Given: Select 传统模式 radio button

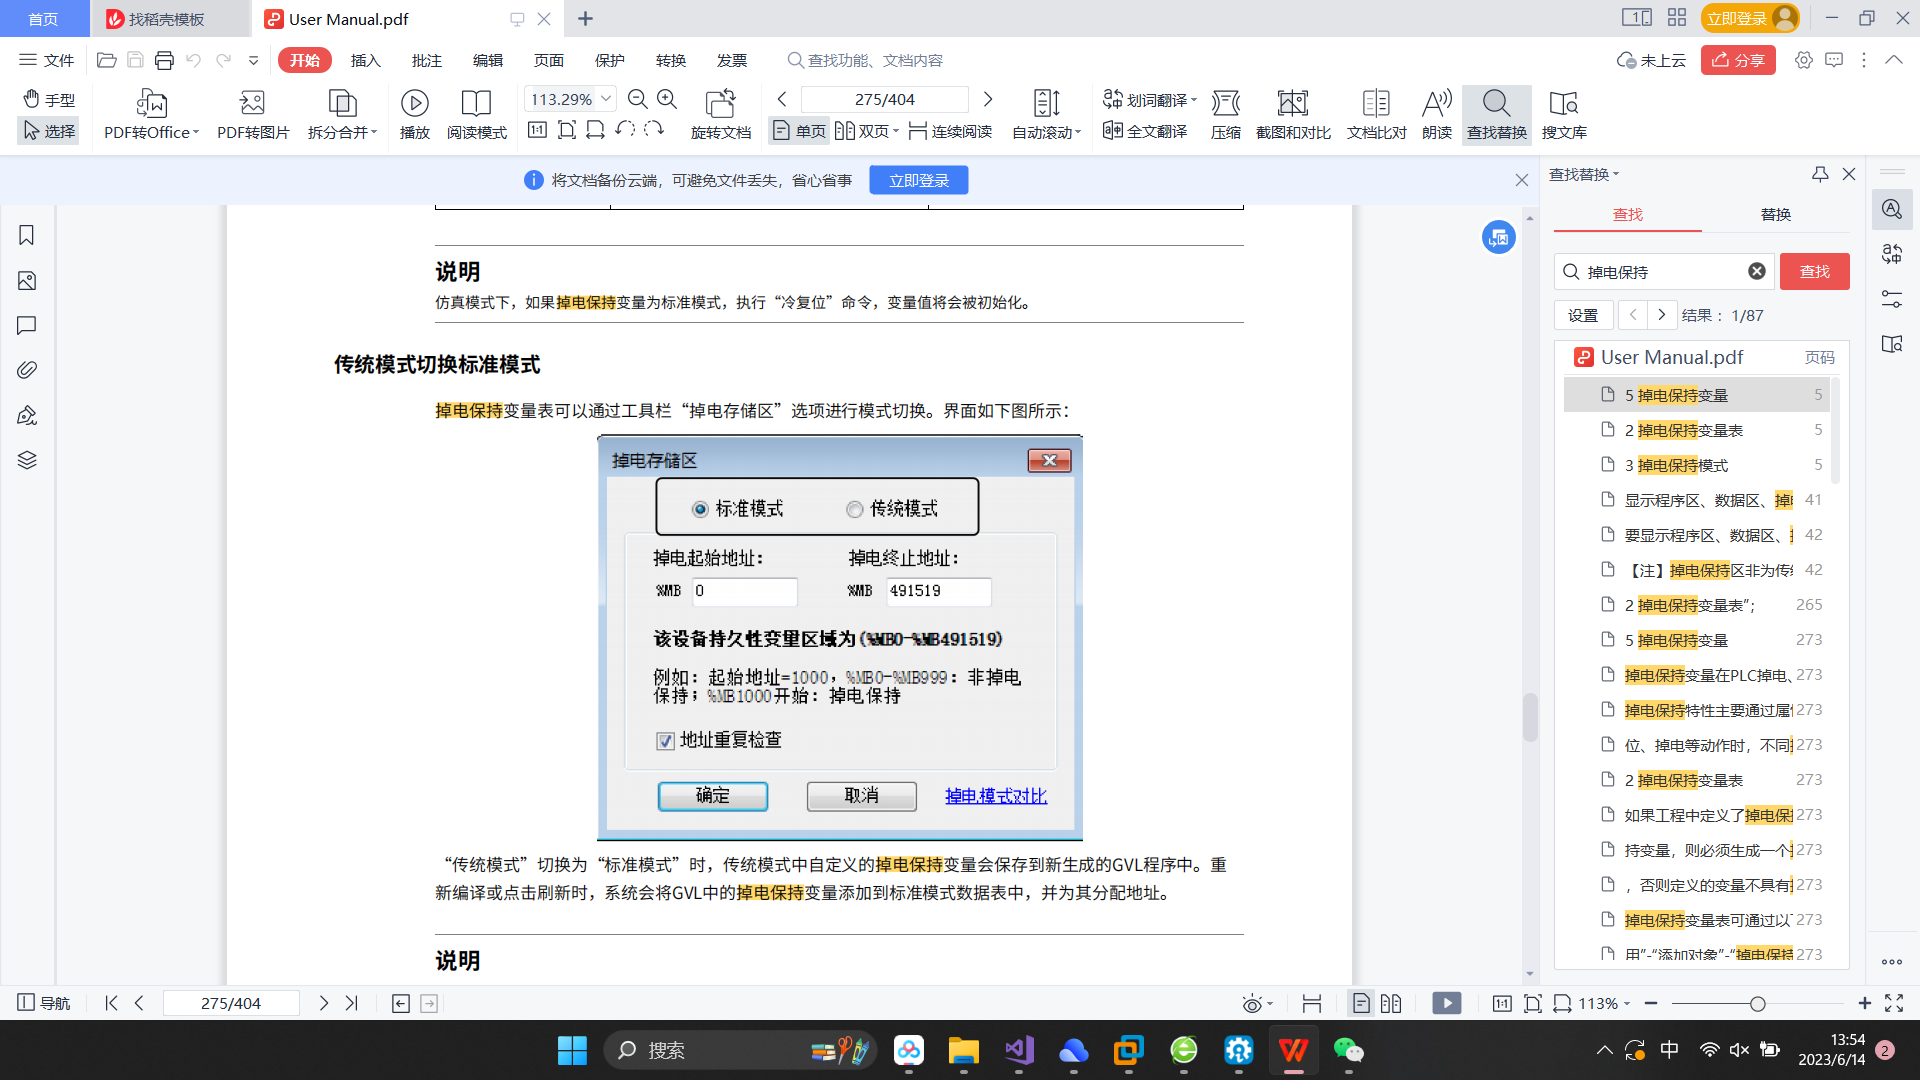Looking at the screenshot, I should tap(854, 509).
